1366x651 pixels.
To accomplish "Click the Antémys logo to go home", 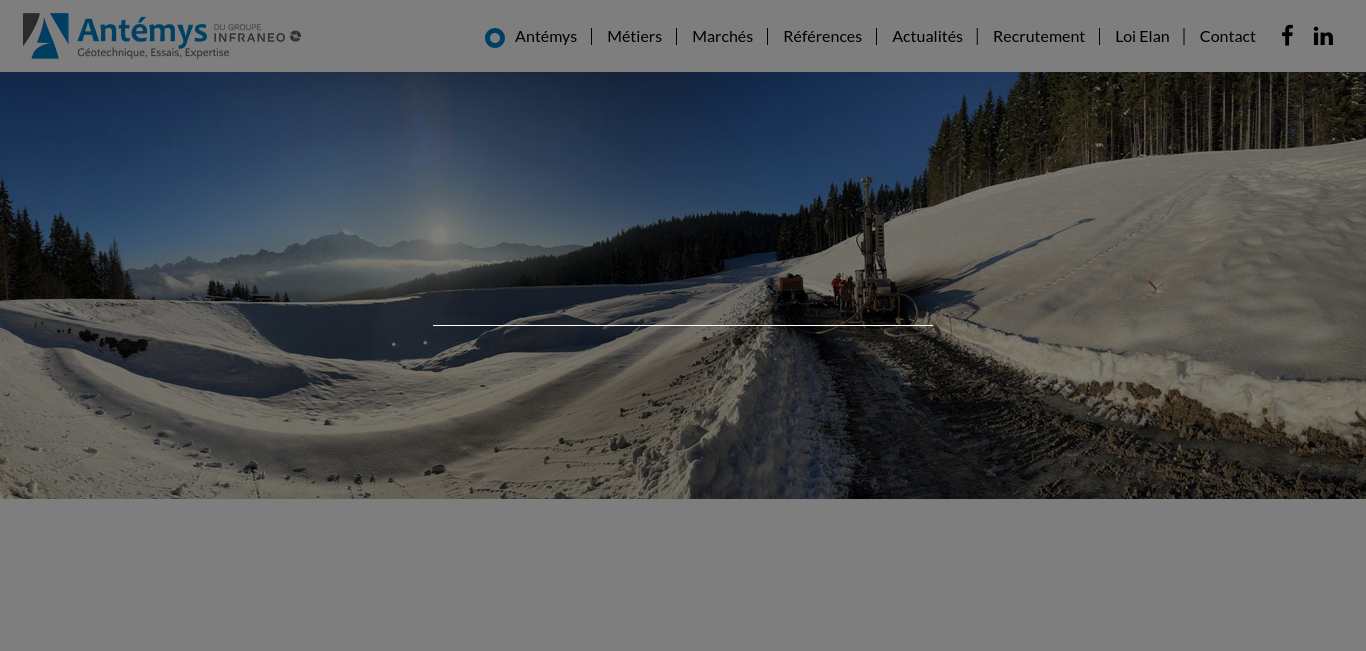I will tap(162, 36).
